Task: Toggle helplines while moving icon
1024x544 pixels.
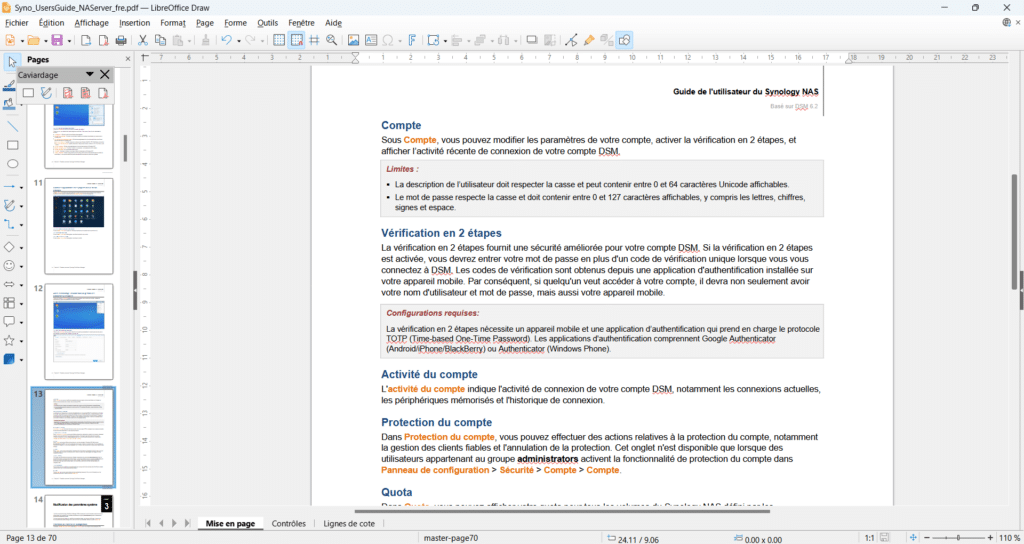Action: [314, 40]
